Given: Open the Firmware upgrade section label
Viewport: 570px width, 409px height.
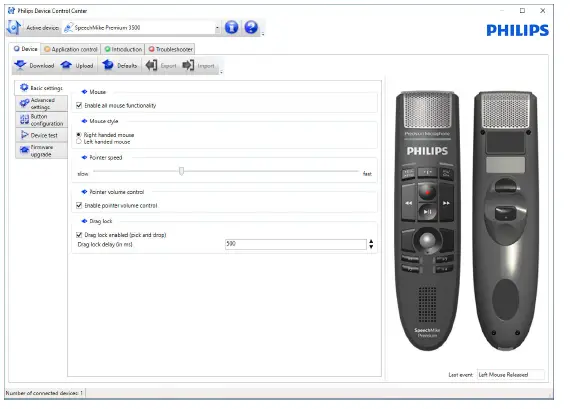Looking at the screenshot, I should pos(42,151).
